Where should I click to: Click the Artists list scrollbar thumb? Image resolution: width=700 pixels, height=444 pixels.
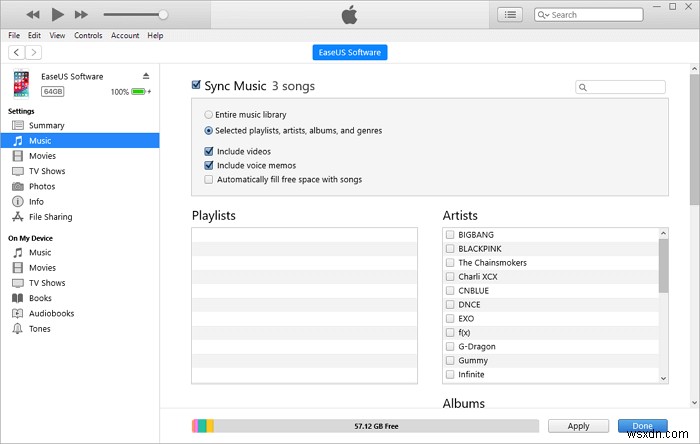click(663, 266)
